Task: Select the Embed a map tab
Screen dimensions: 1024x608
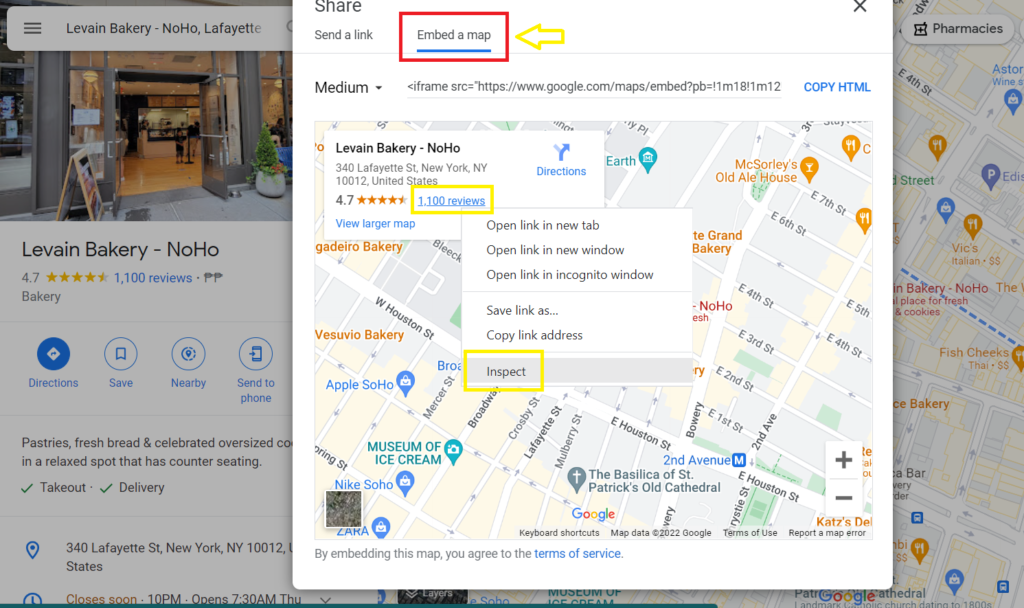Action: pos(454,35)
